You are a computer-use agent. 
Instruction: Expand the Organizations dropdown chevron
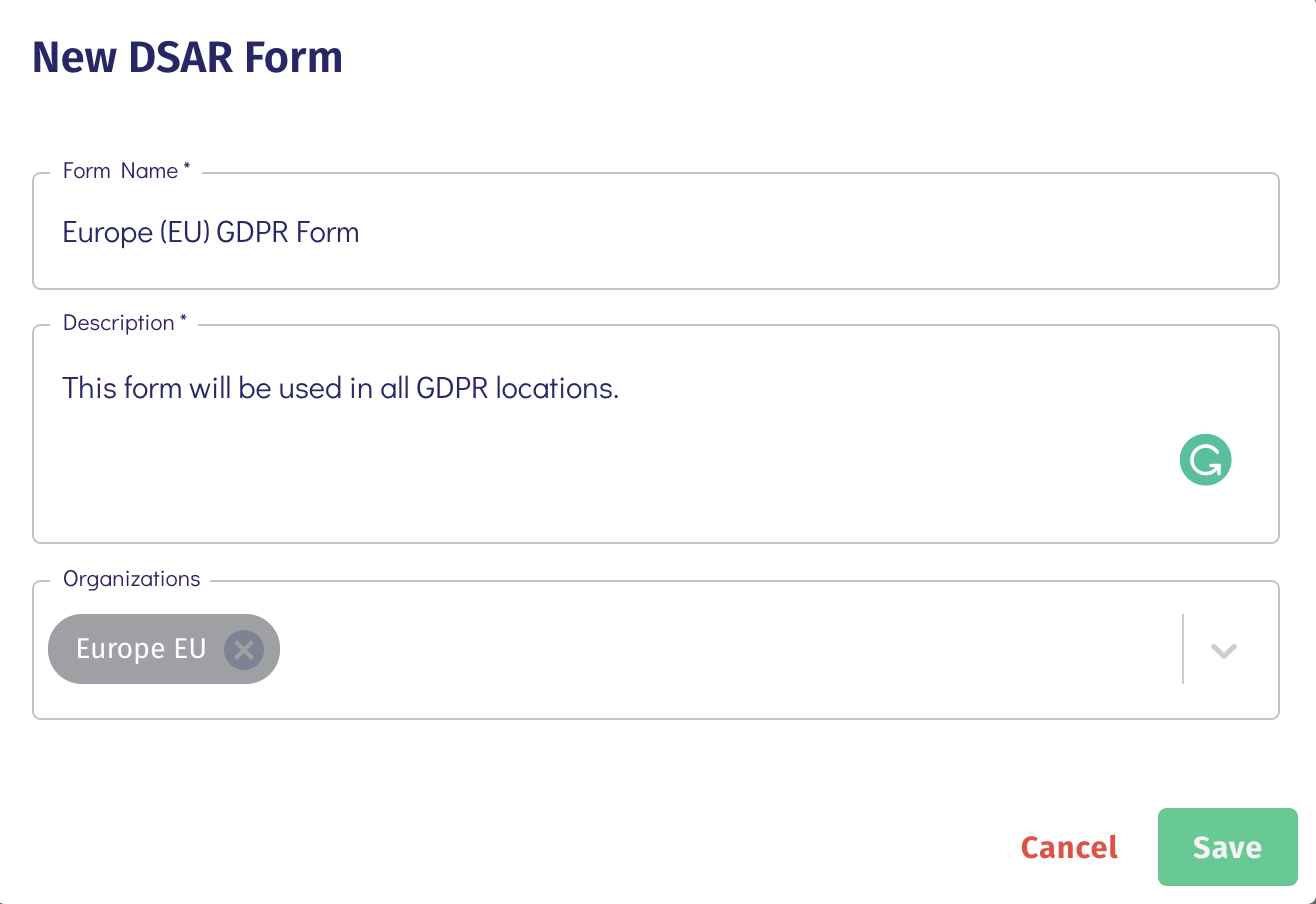pos(1224,650)
